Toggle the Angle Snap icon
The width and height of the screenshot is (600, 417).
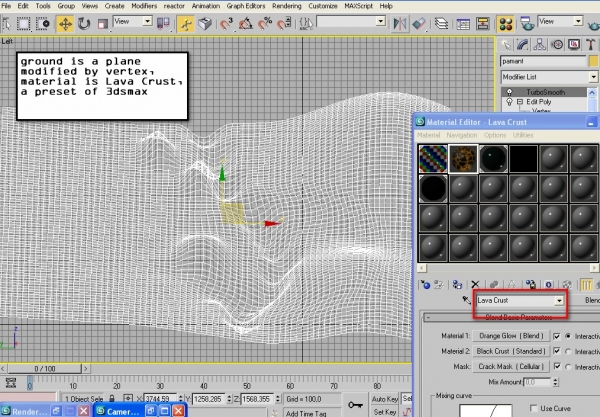pos(245,24)
